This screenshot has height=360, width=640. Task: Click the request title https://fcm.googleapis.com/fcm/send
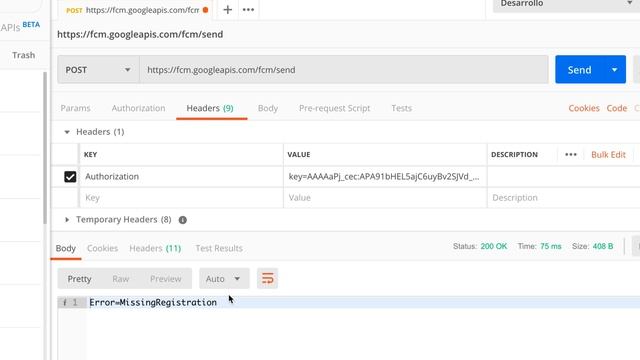click(140, 34)
